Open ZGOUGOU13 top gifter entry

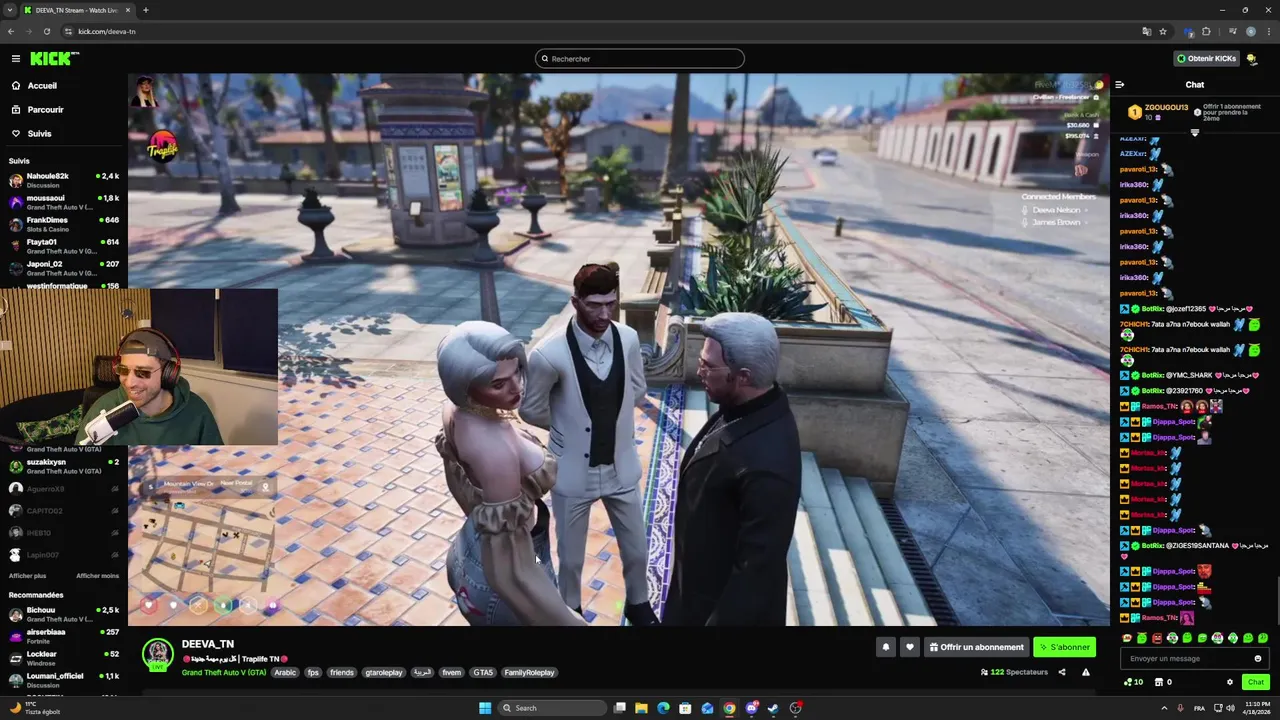(x=1158, y=112)
